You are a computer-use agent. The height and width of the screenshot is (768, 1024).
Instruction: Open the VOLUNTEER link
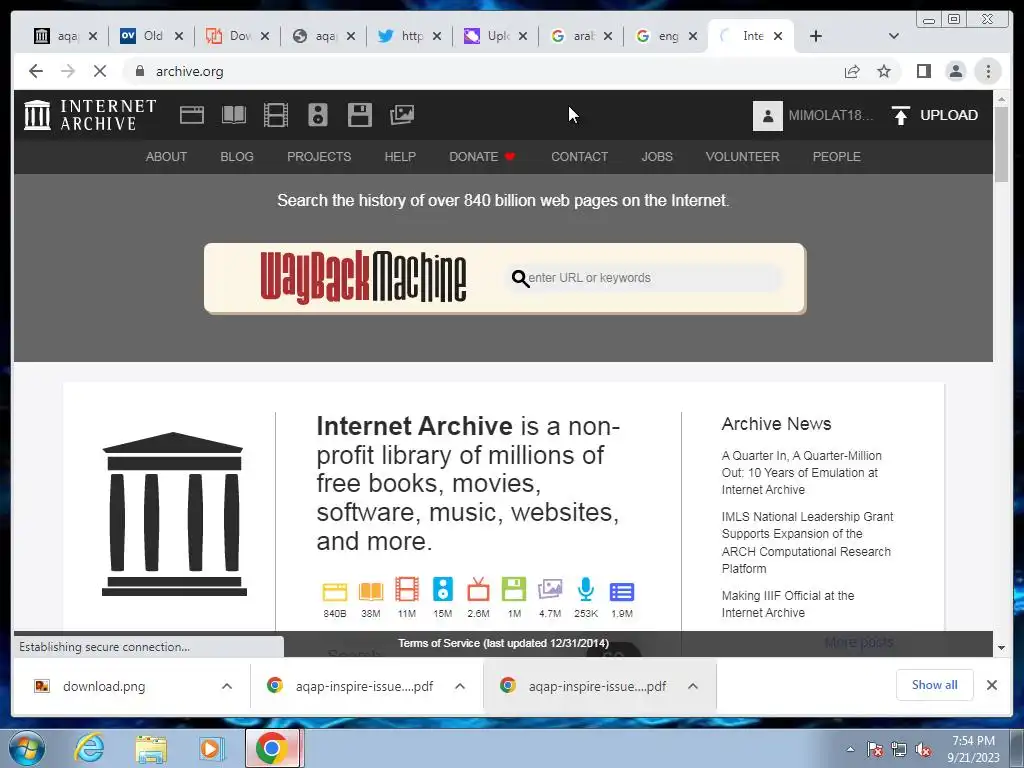tap(743, 157)
